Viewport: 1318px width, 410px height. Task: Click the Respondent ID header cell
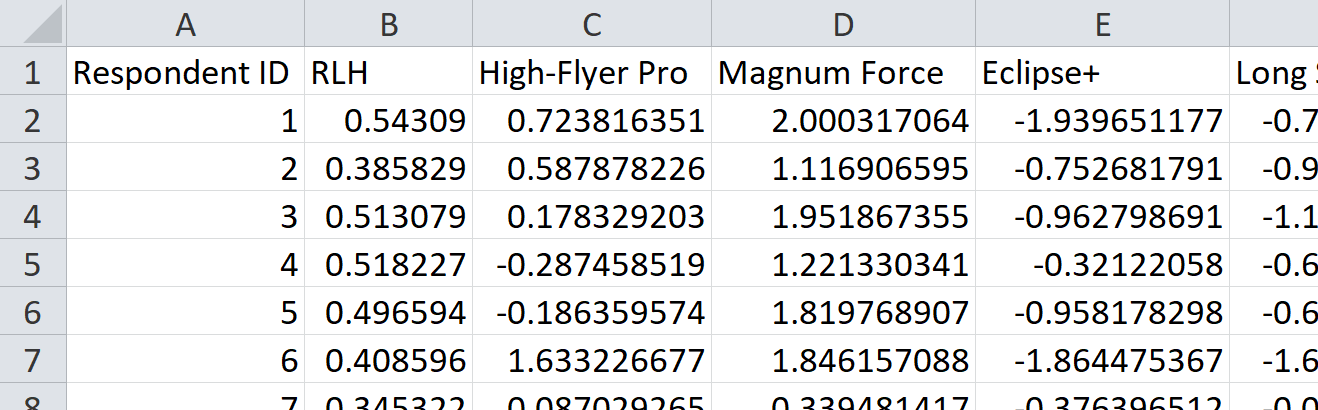pos(185,73)
